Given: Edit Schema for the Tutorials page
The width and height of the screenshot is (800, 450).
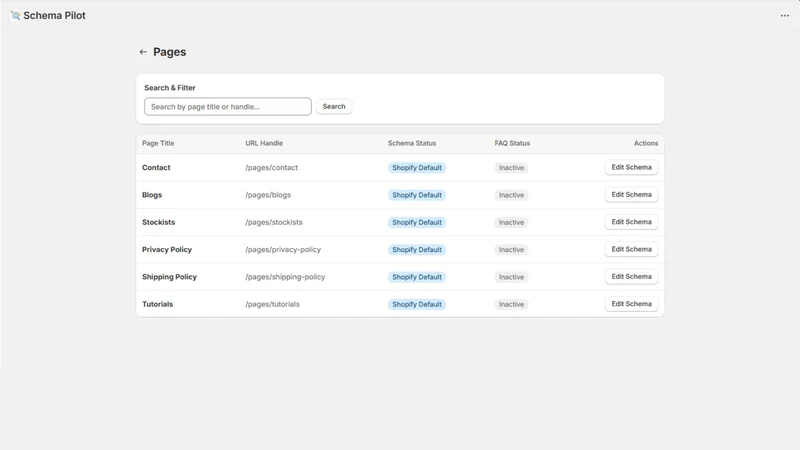Looking at the screenshot, I should pyautogui.click(x=631, y=304).
